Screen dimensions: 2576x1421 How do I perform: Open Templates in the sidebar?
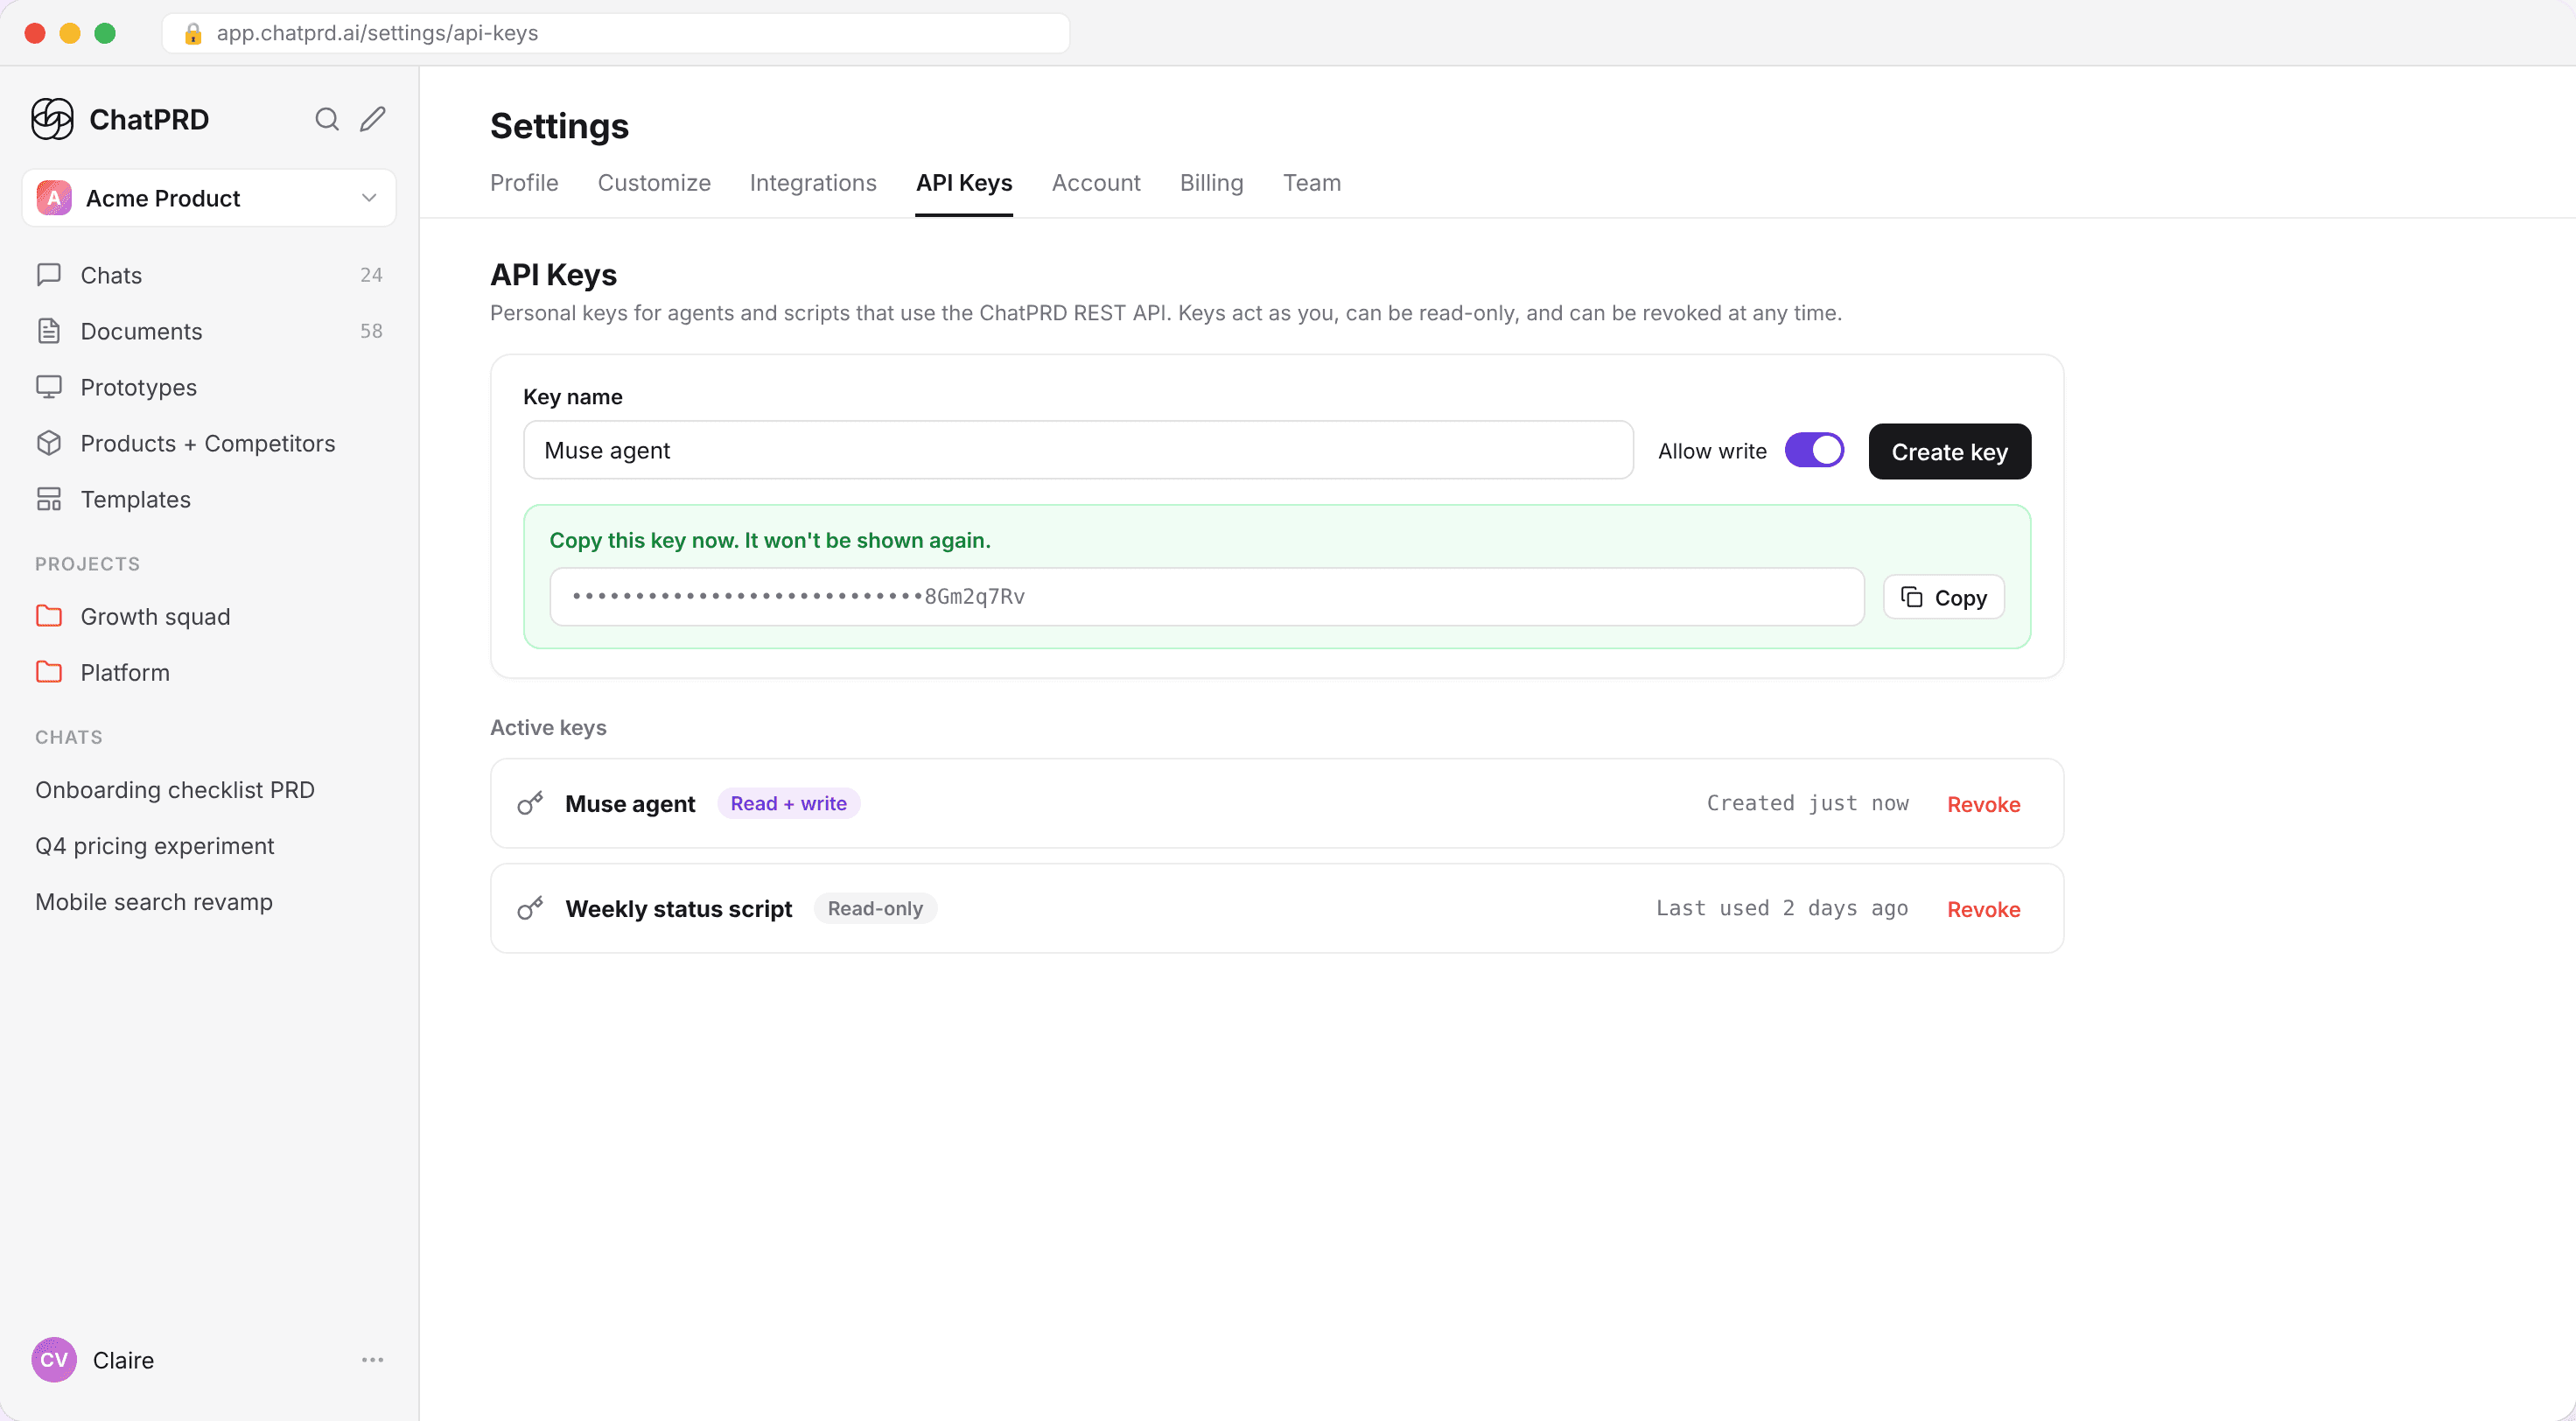pyautogui.click(x=209, y=499)
